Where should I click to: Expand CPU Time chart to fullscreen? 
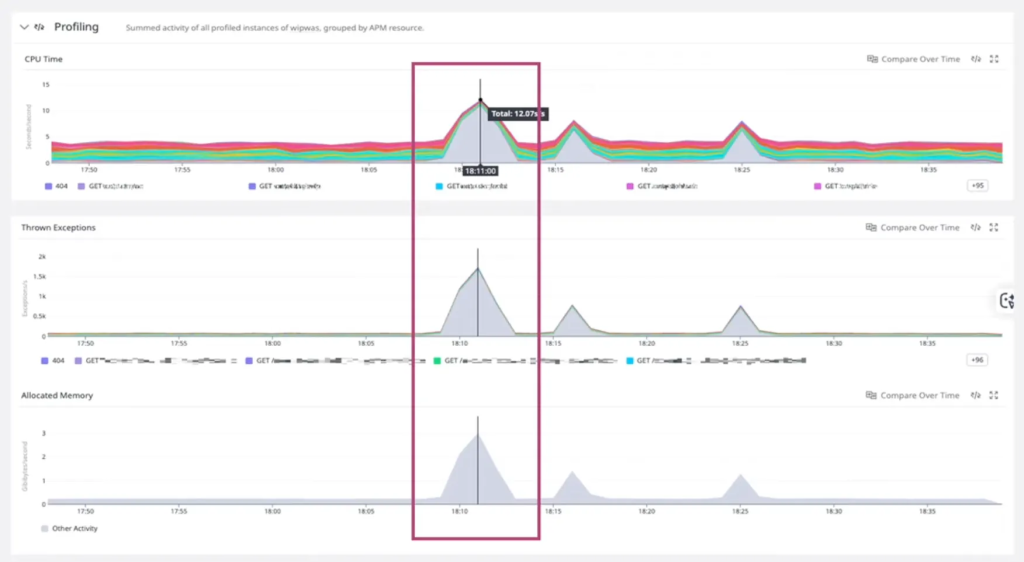(x=994, y=59)
